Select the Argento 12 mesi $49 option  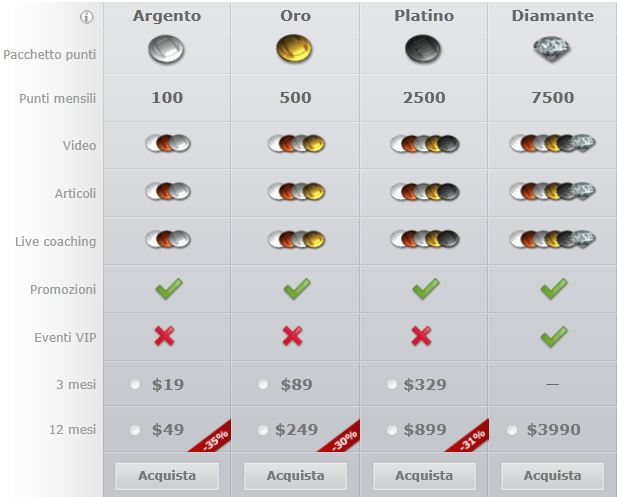135,430
